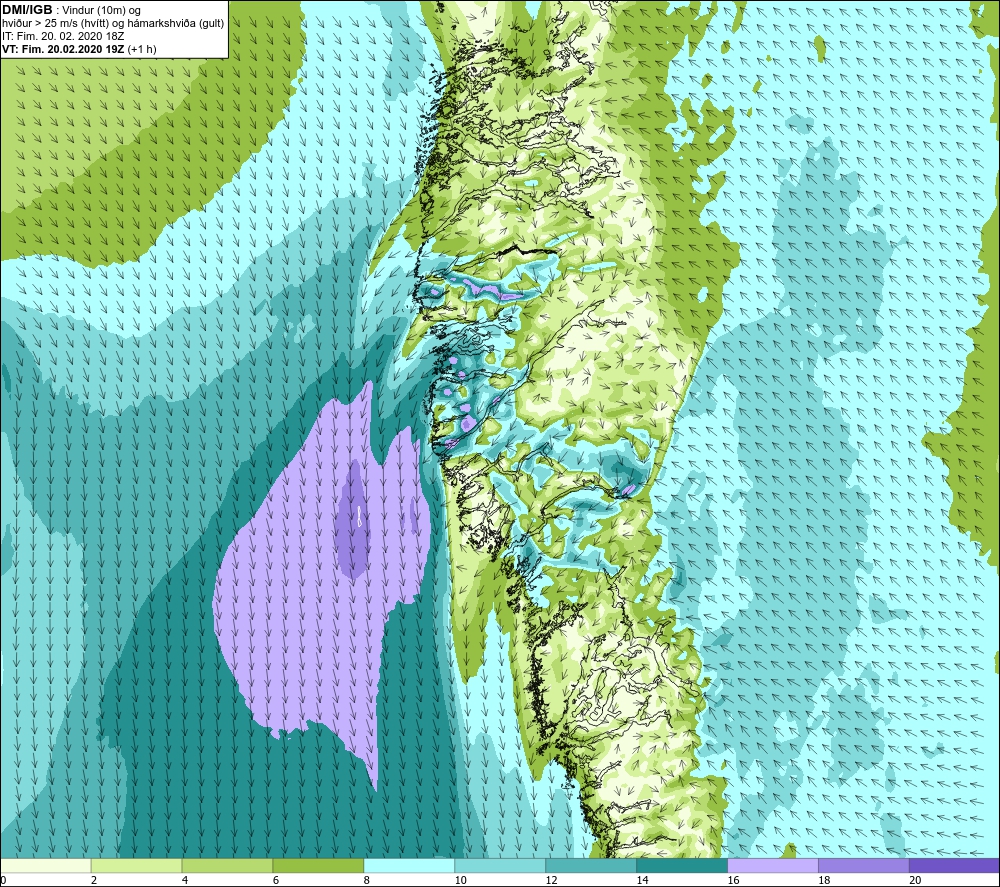Image resolution: width=1000 pixels, height=887 pixels.
Task: Click the legend scale number 12
Action: click(551, 880)
